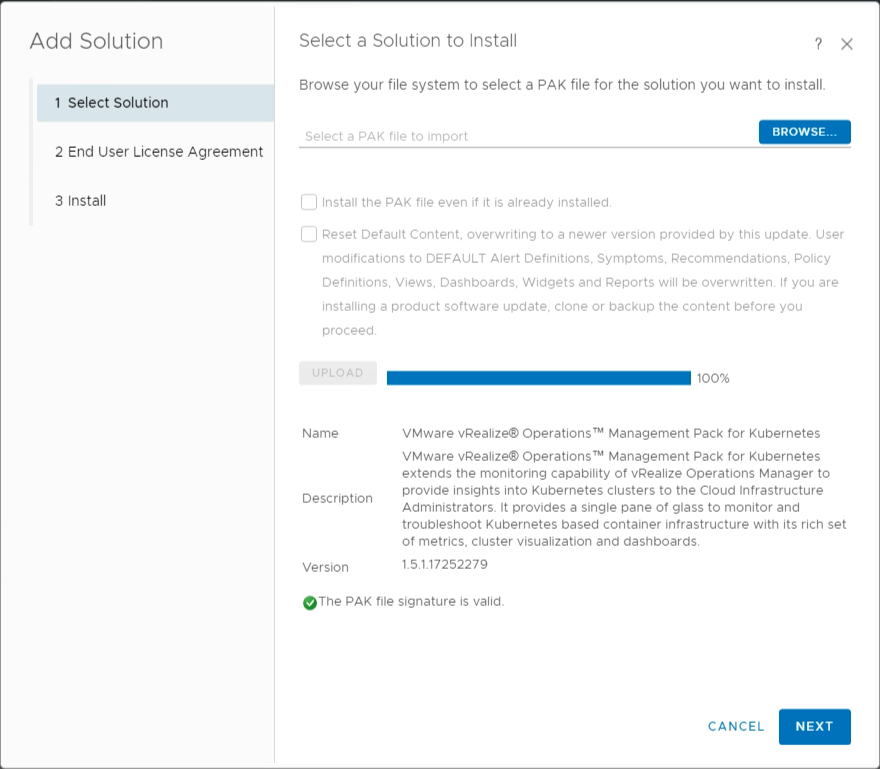Screen dimensions: 880x769
Task: Cancel the Add Solution wizard
Action: (x=736, y=726)
